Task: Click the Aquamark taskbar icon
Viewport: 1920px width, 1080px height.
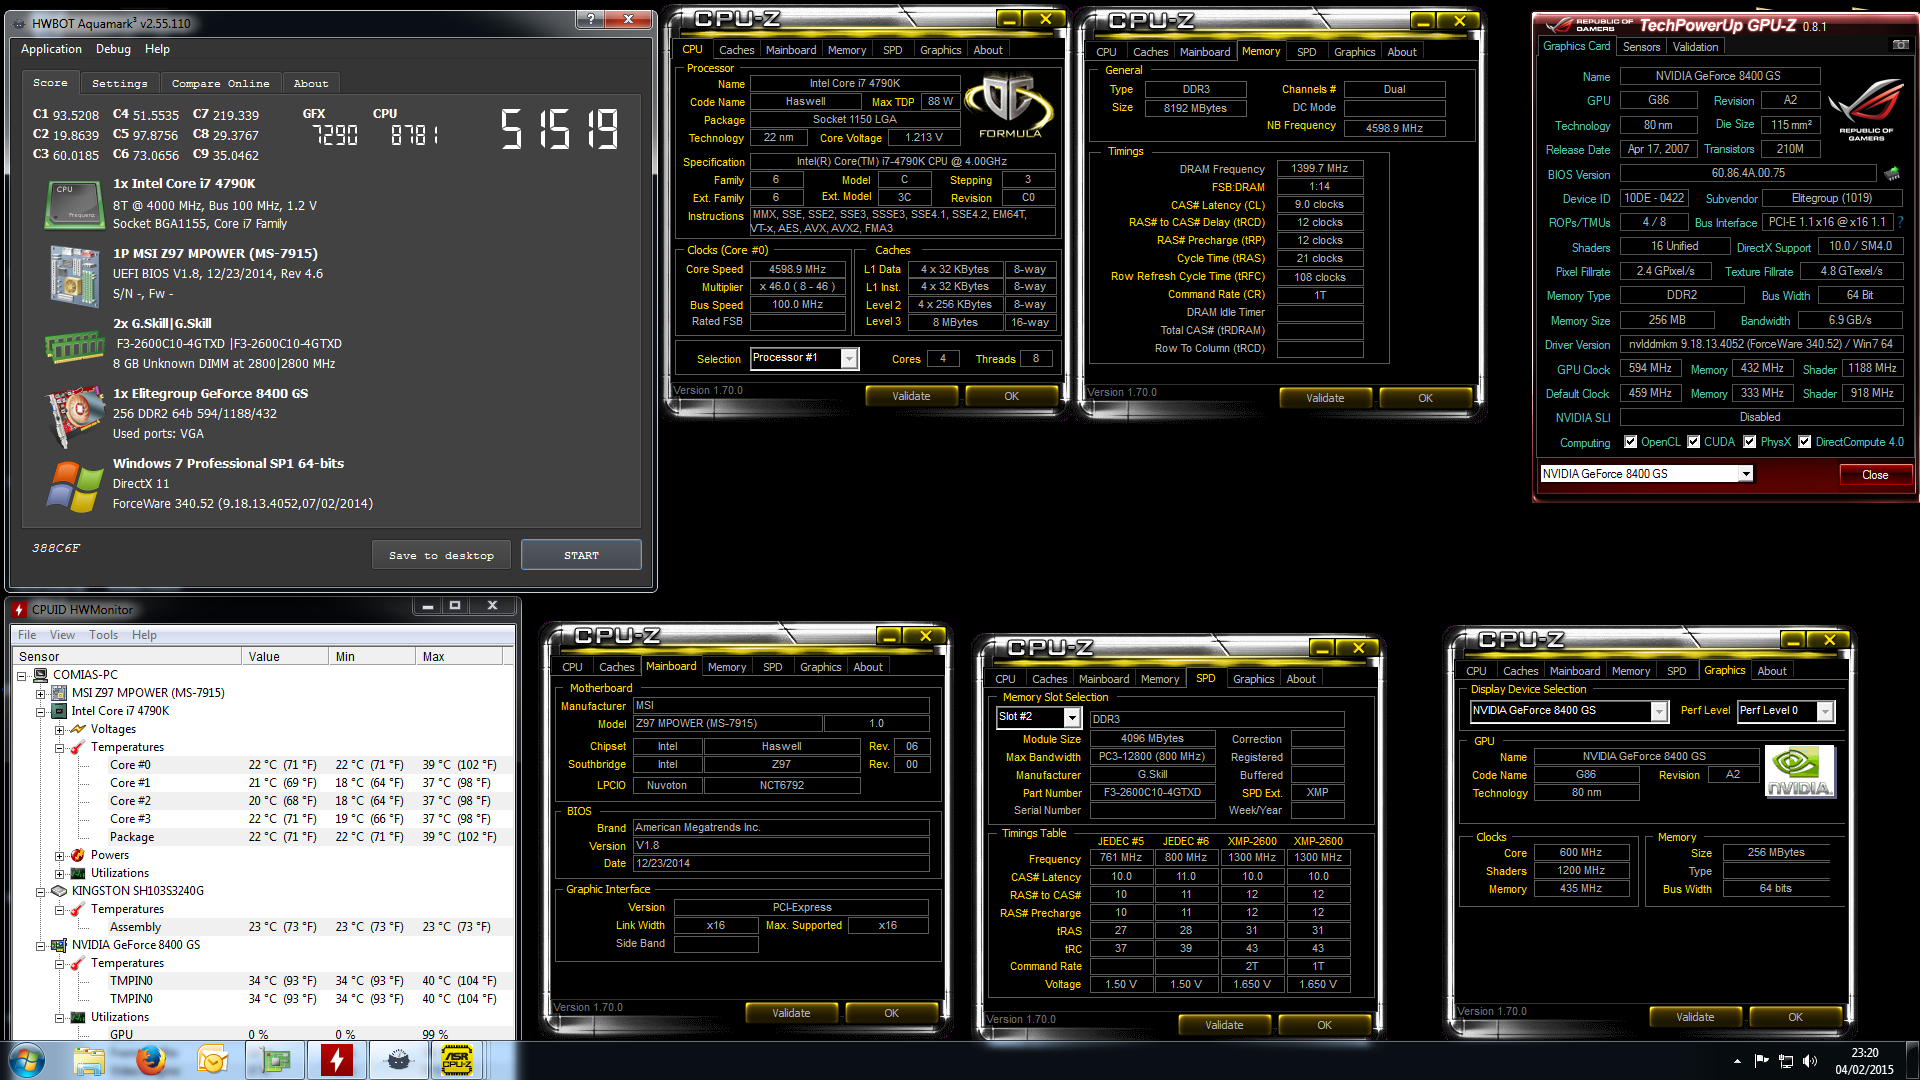Action: point(398,1060)
